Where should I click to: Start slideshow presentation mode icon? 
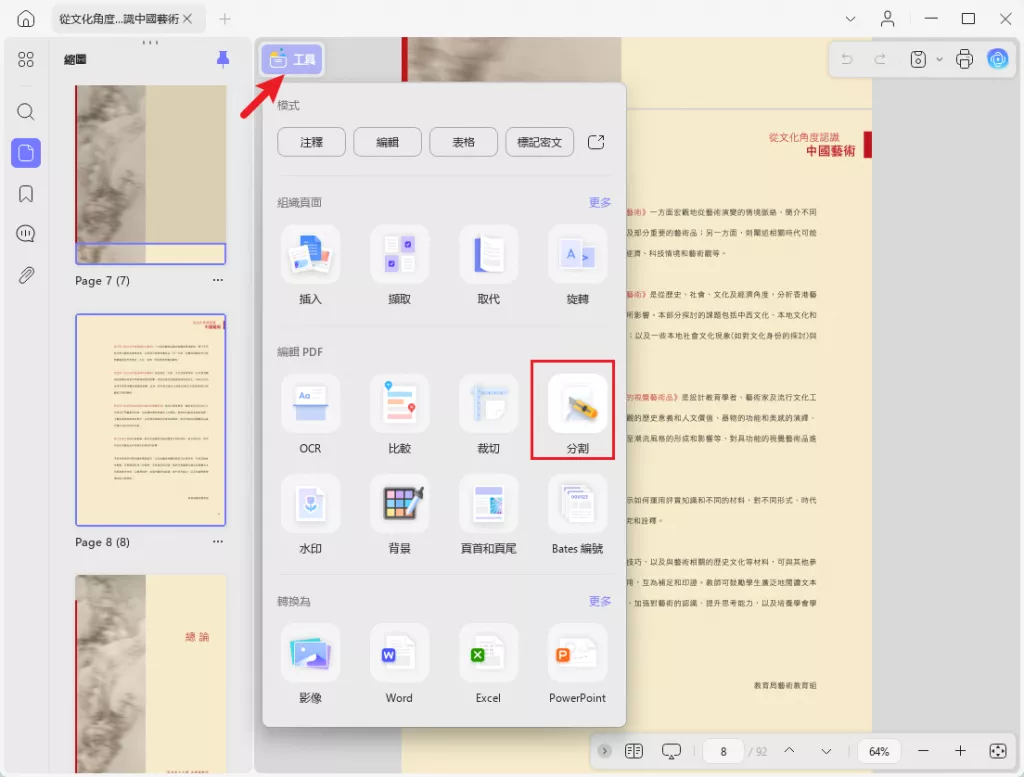pos(671,751)
